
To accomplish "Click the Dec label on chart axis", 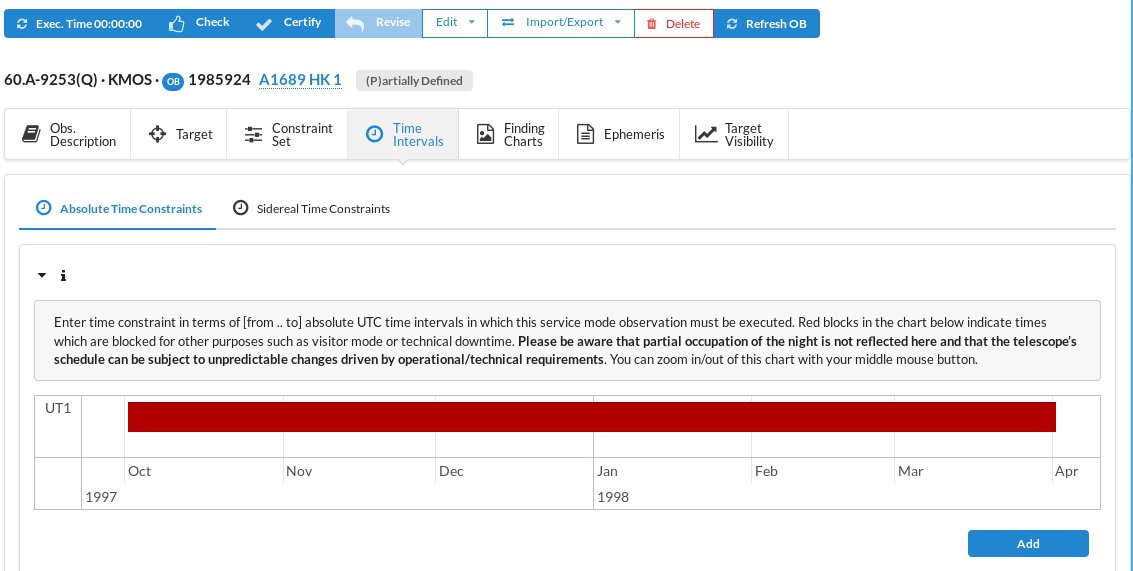I will 452,471.
